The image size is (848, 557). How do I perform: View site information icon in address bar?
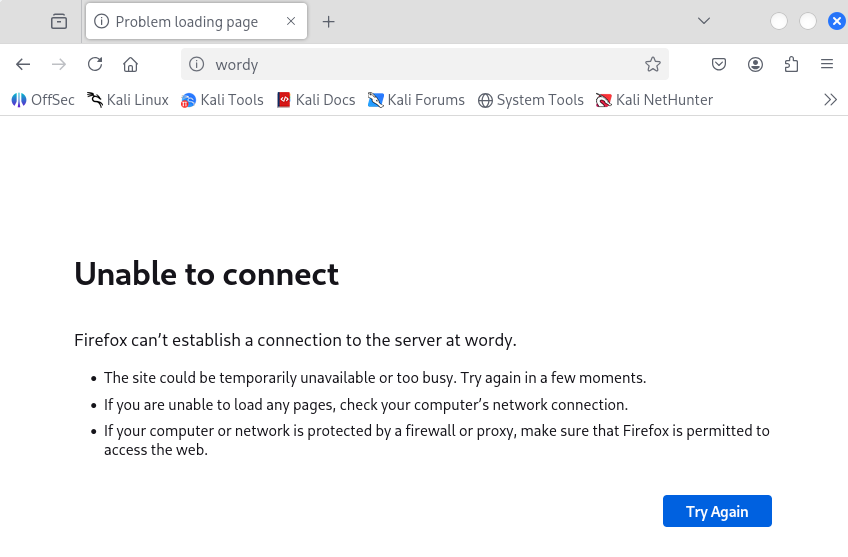(x=197, y=64)
